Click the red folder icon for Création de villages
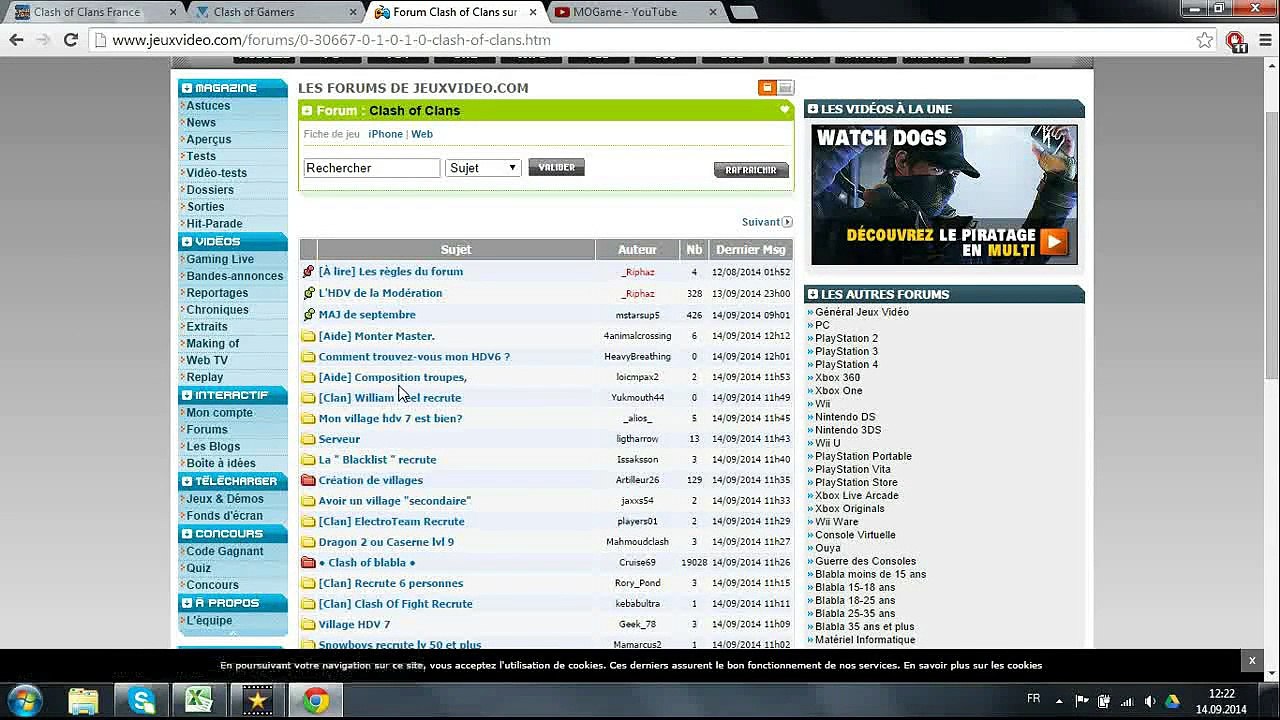1280x720 pixels. pyautogui.click(x=308, y=481)
